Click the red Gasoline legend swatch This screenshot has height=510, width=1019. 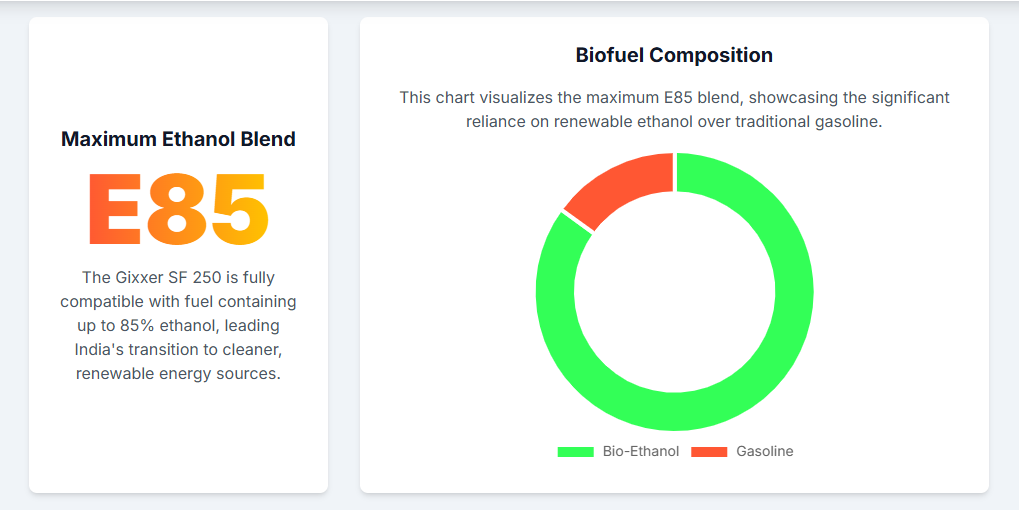click(x=709, y=452)
